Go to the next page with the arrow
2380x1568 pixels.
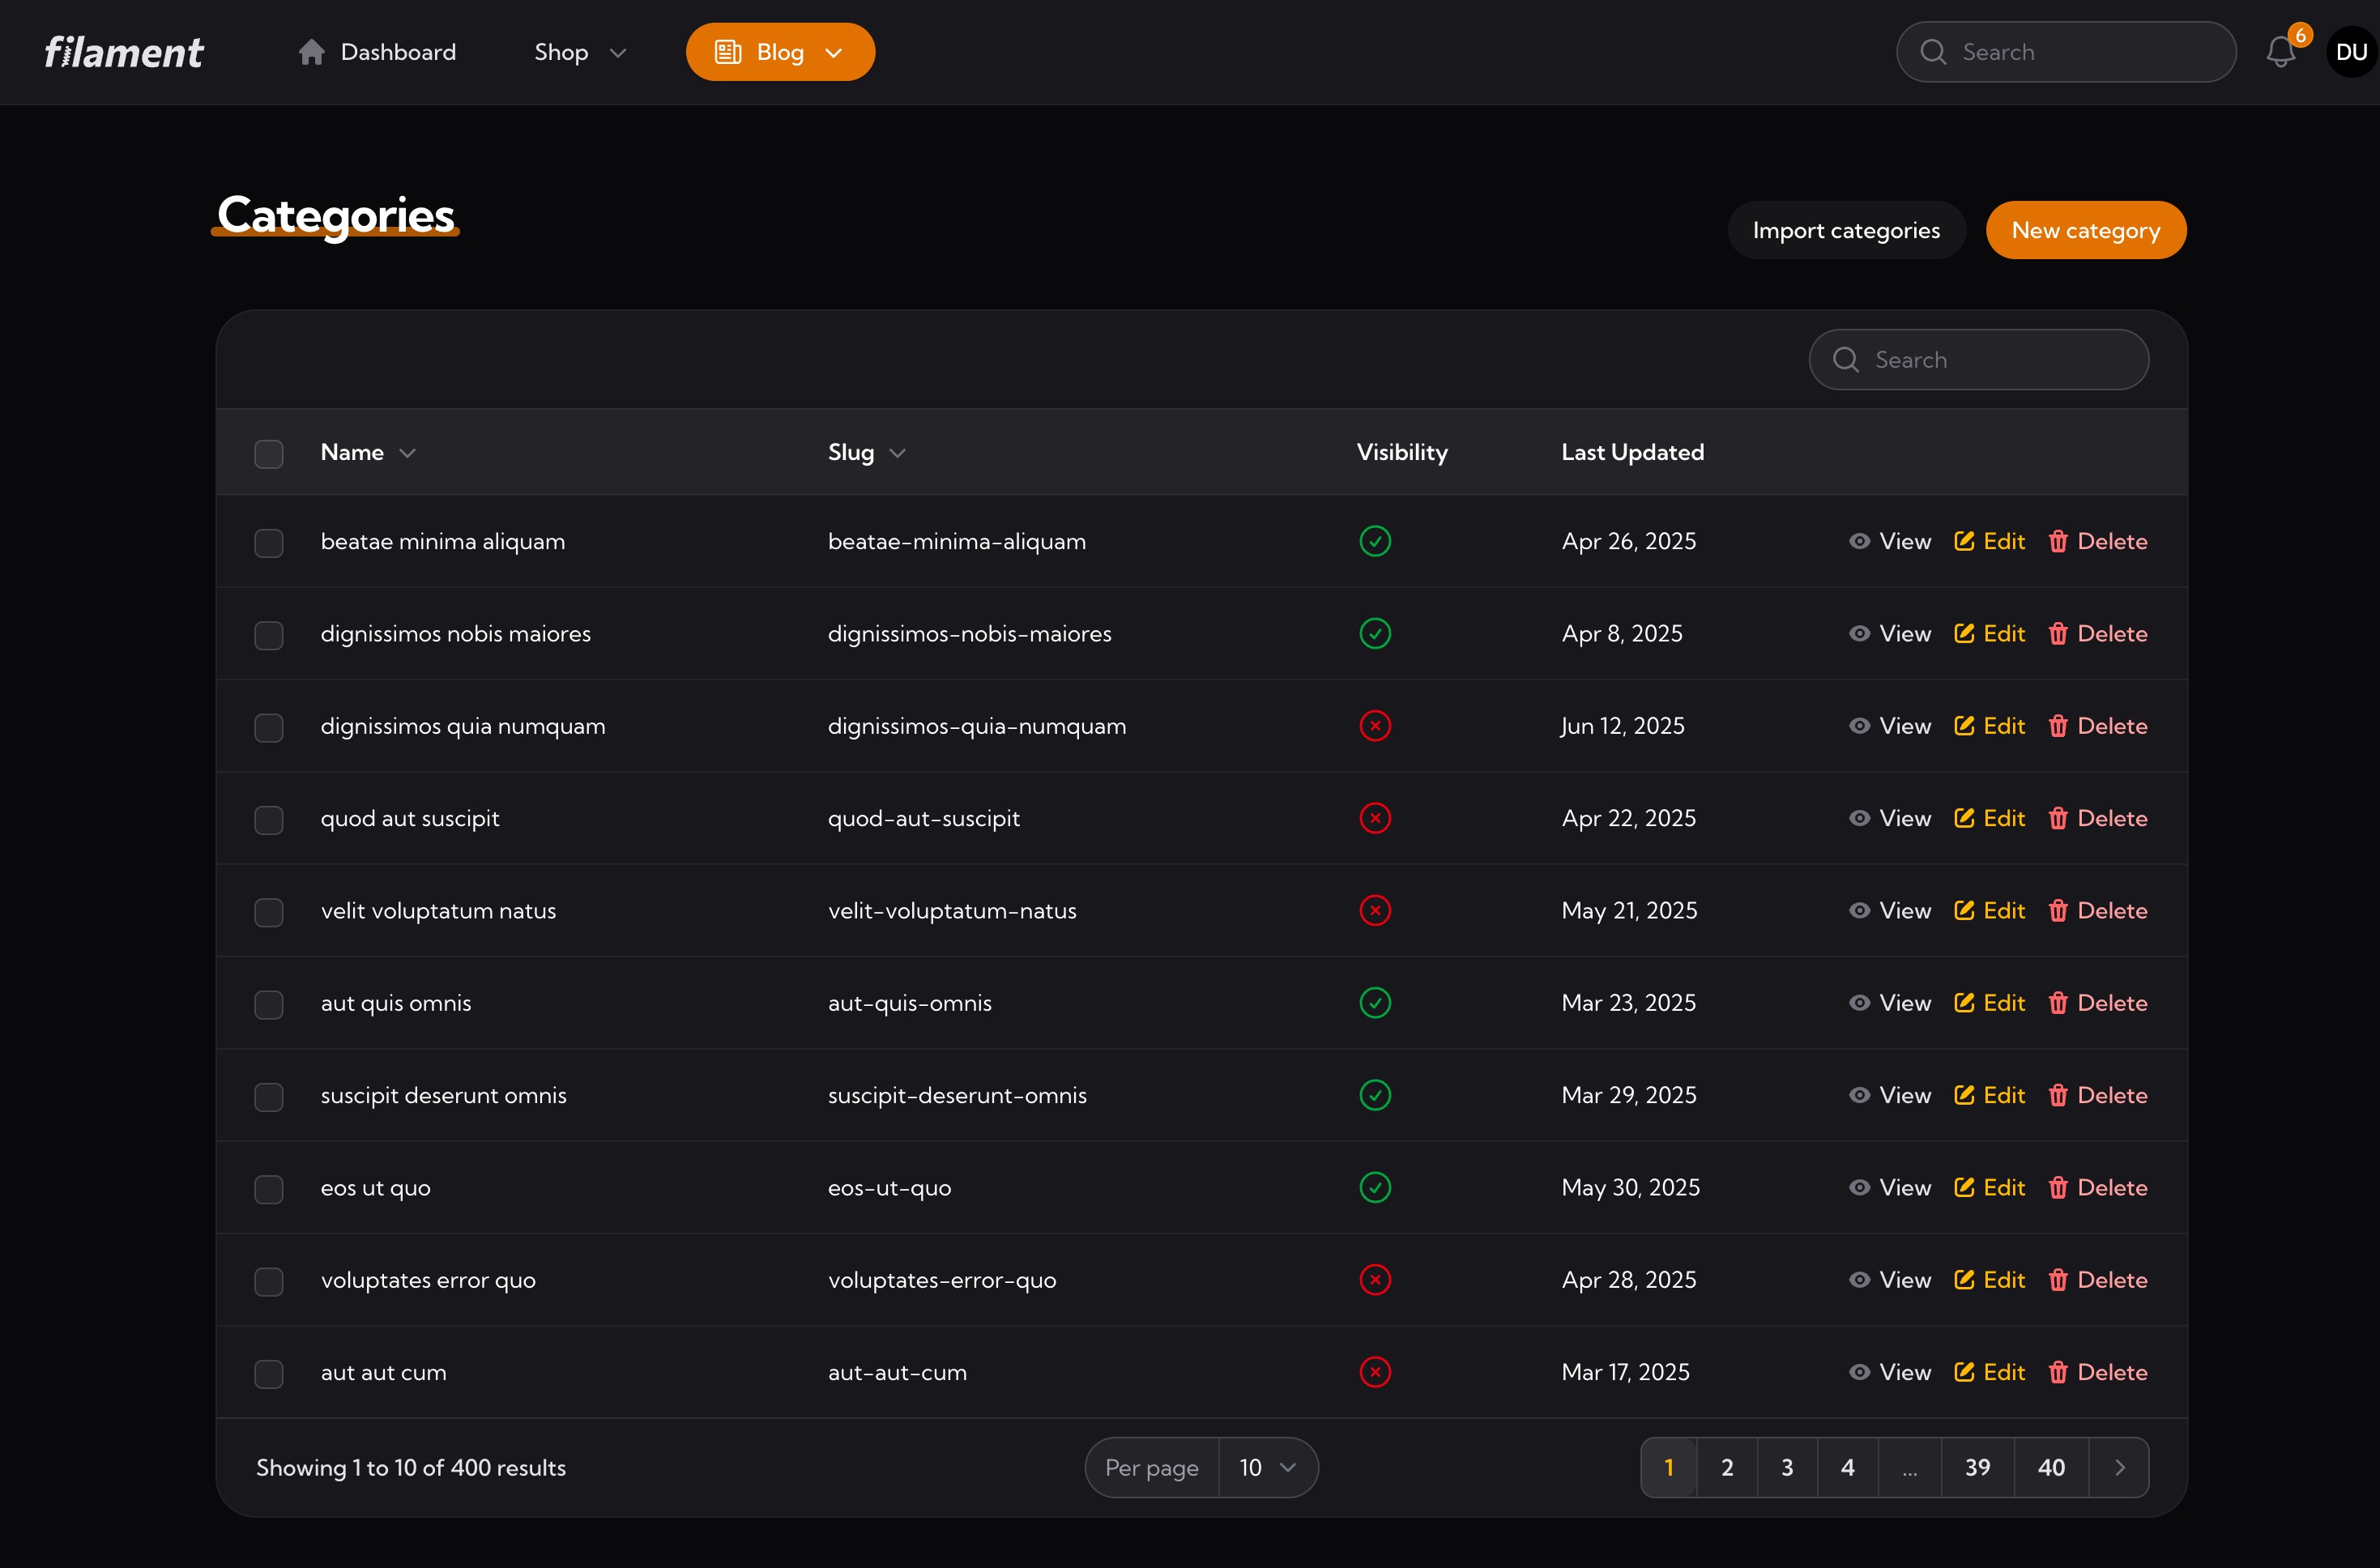point(2119,1467)
